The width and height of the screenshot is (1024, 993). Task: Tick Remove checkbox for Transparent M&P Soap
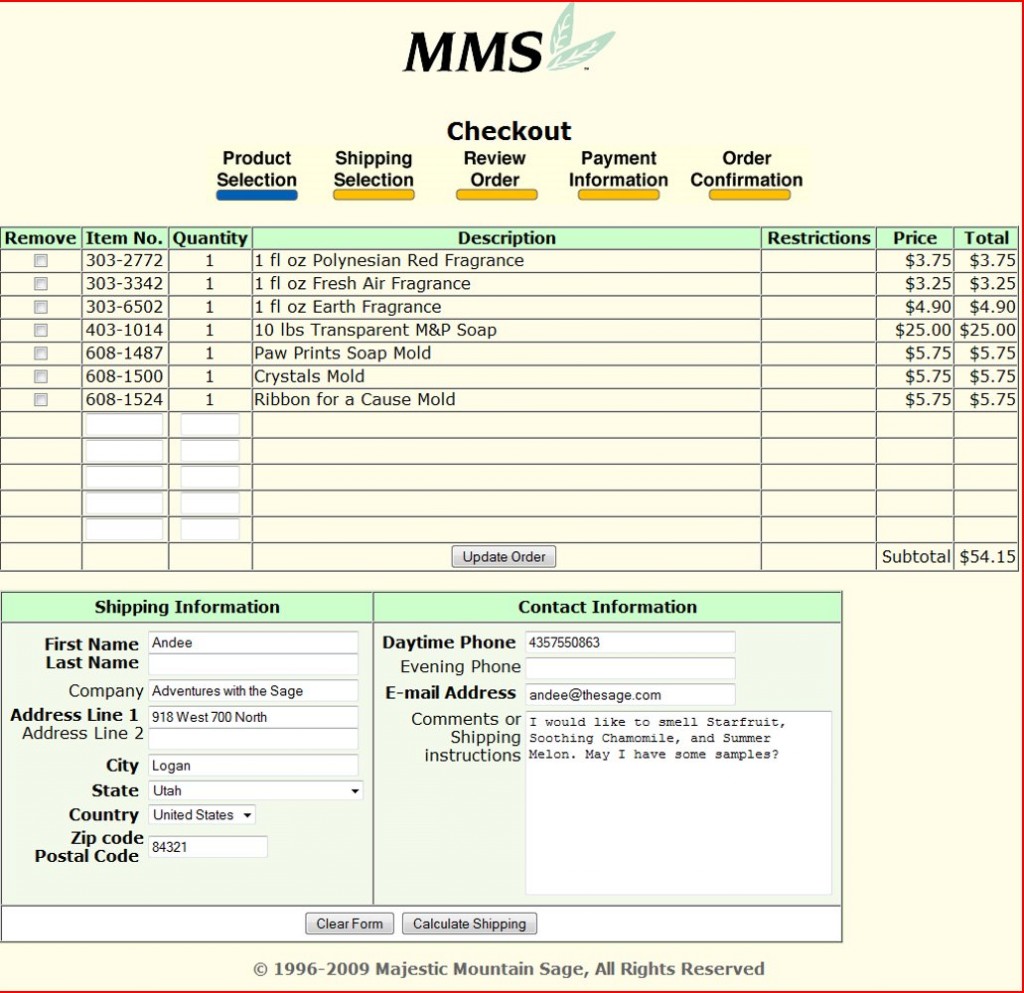pos(41,330)
